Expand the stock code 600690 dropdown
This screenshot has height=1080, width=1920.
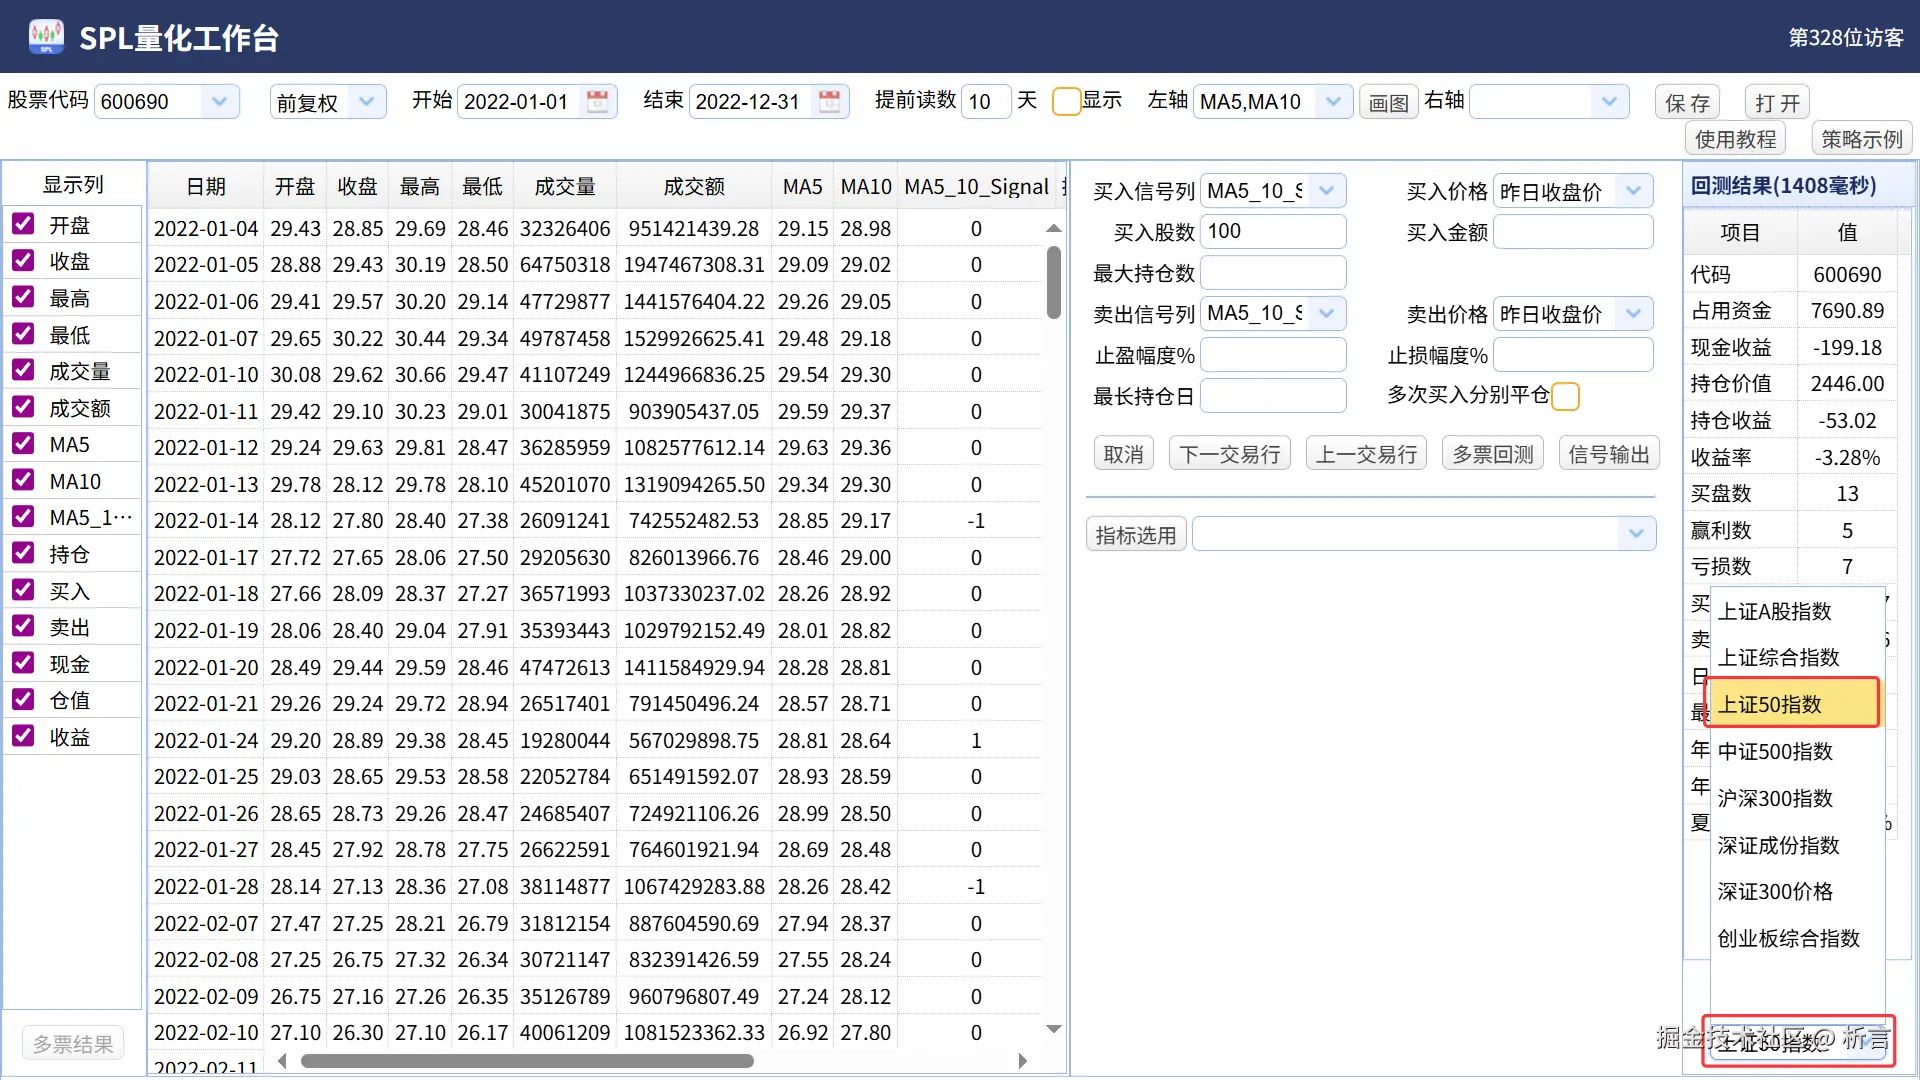pyautogui.click(x=219, y=101)
